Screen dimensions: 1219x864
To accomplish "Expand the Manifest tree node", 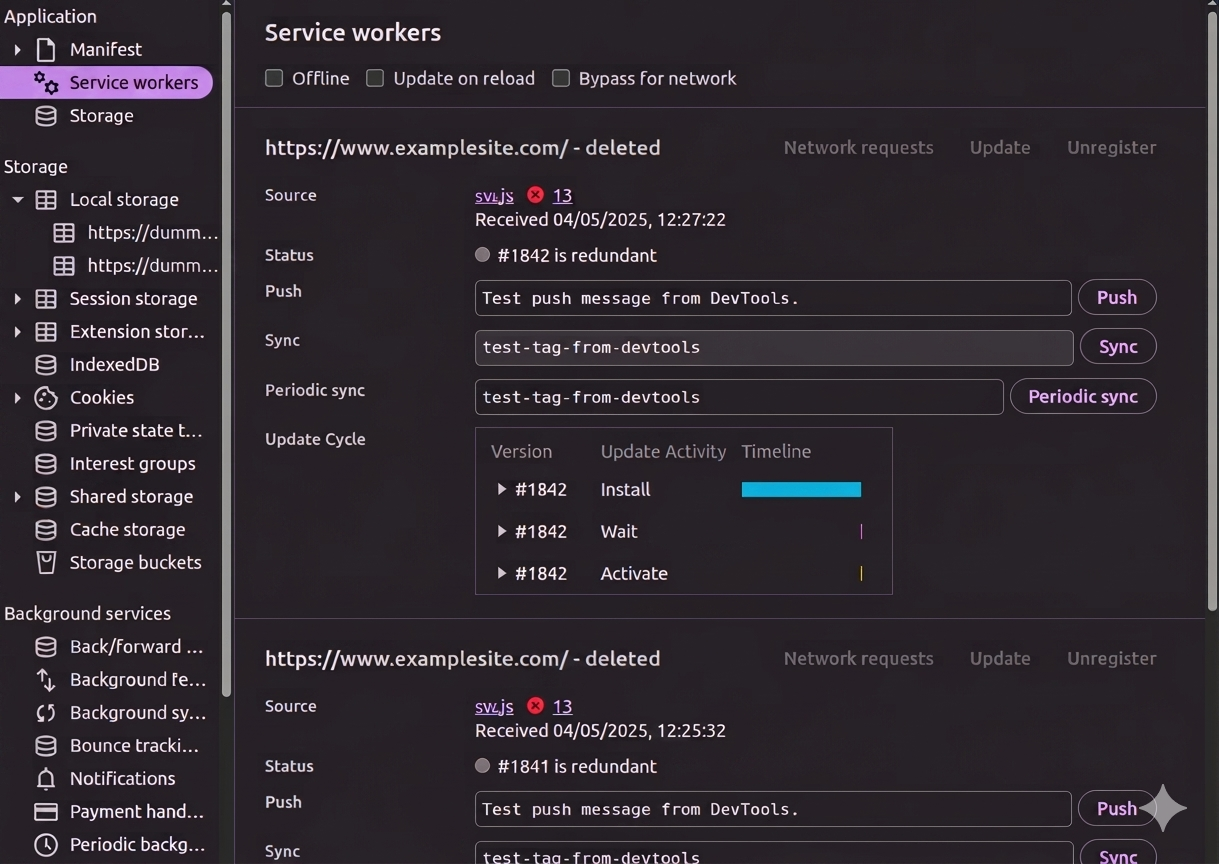I will (17, 49).
